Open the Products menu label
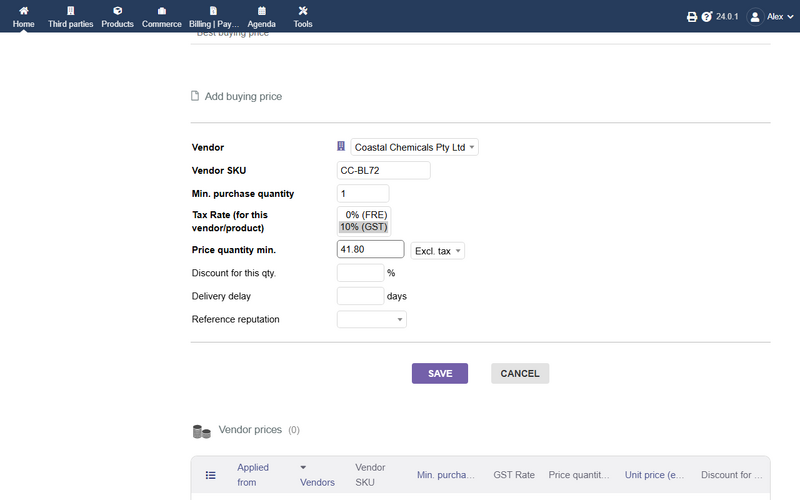Image resolution: width=800 pixels, height=500 pixels. (x=117, y=24)
